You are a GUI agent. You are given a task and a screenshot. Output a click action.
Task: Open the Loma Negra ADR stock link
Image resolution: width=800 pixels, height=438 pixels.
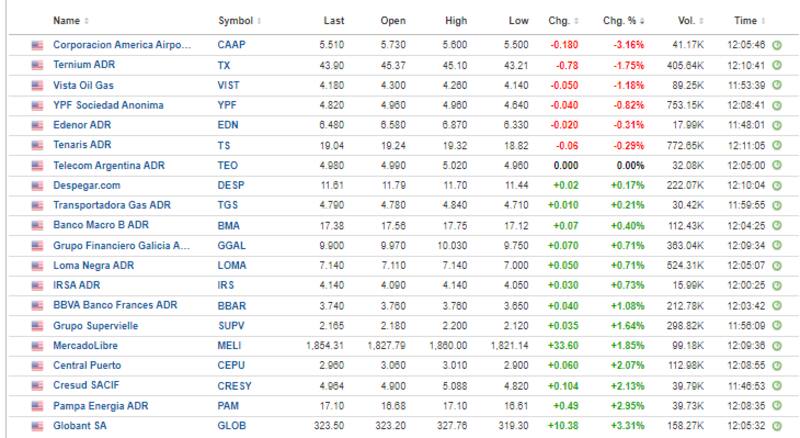point(95,264)
